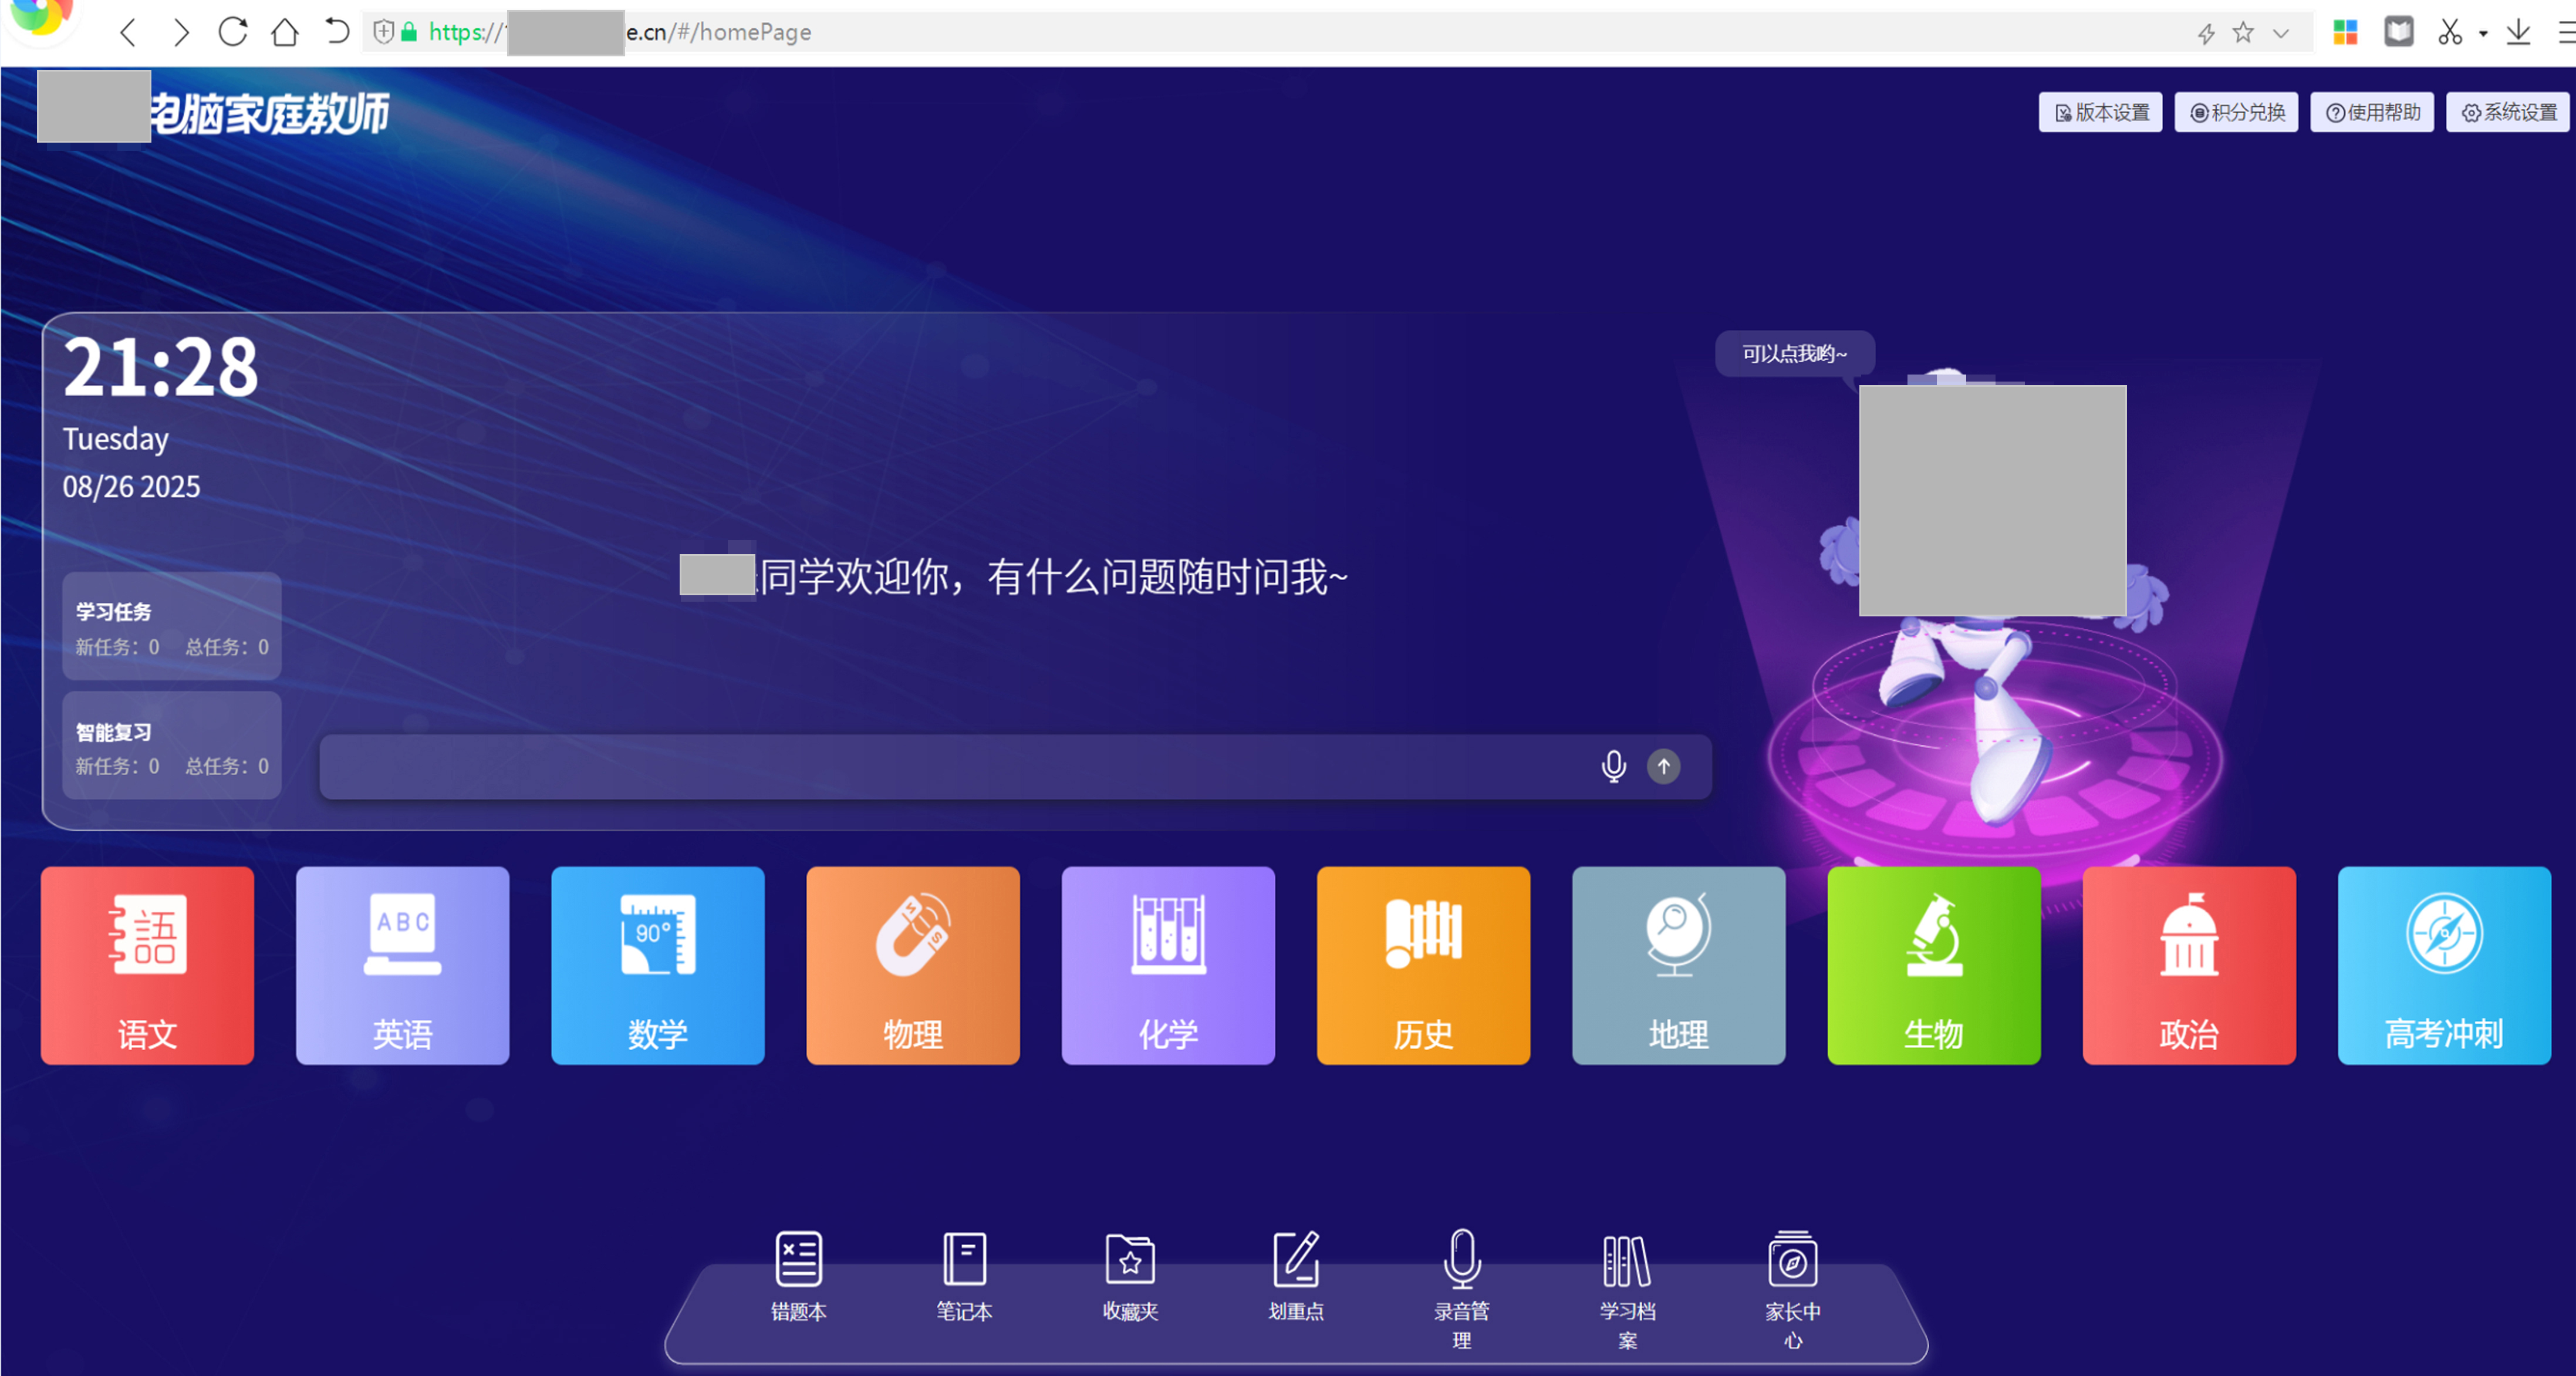Click 积分兑换 points exchange button
Viewport: 2576px width, 1376px height.
click(2236, 112)
